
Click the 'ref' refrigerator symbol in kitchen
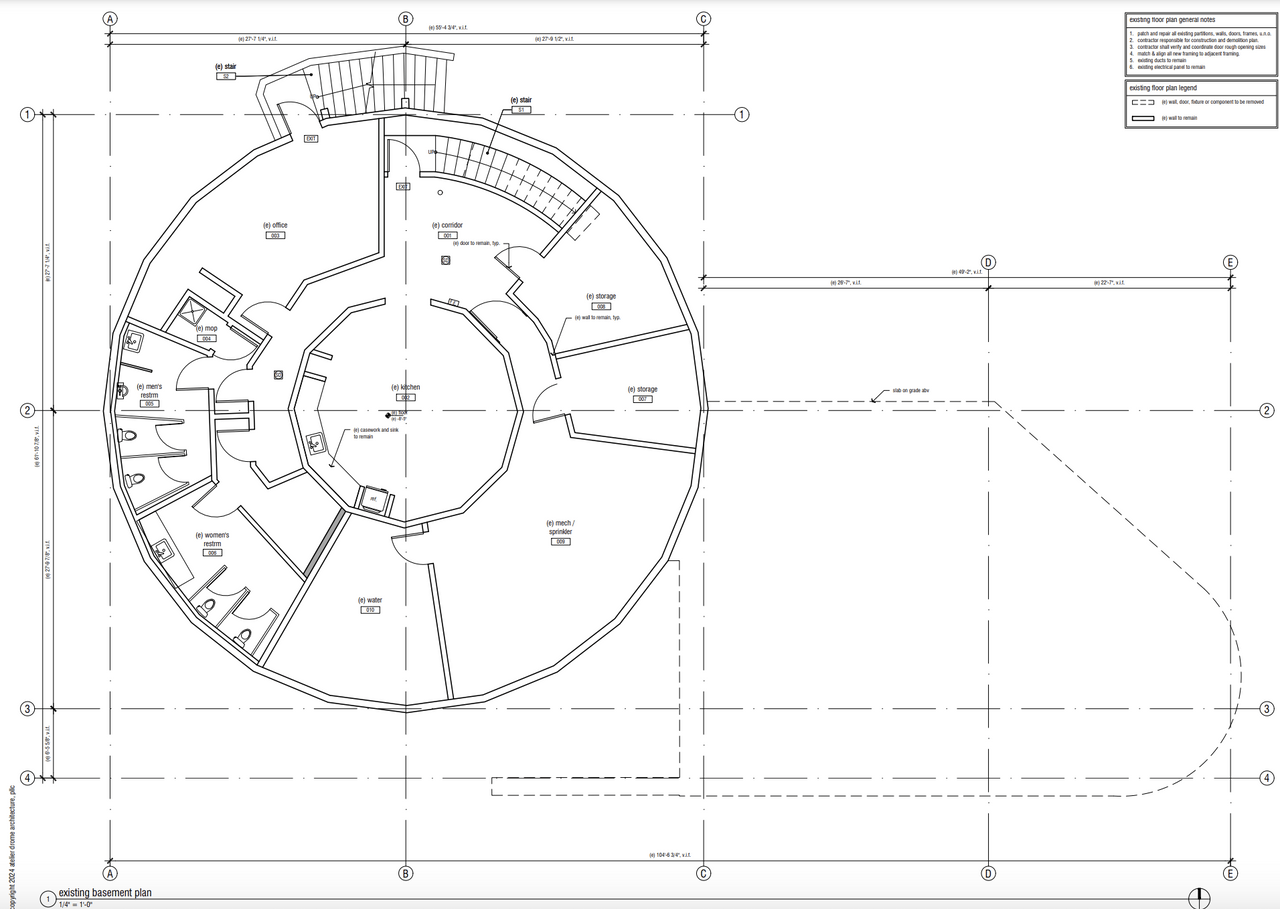[x=373, y=498]
